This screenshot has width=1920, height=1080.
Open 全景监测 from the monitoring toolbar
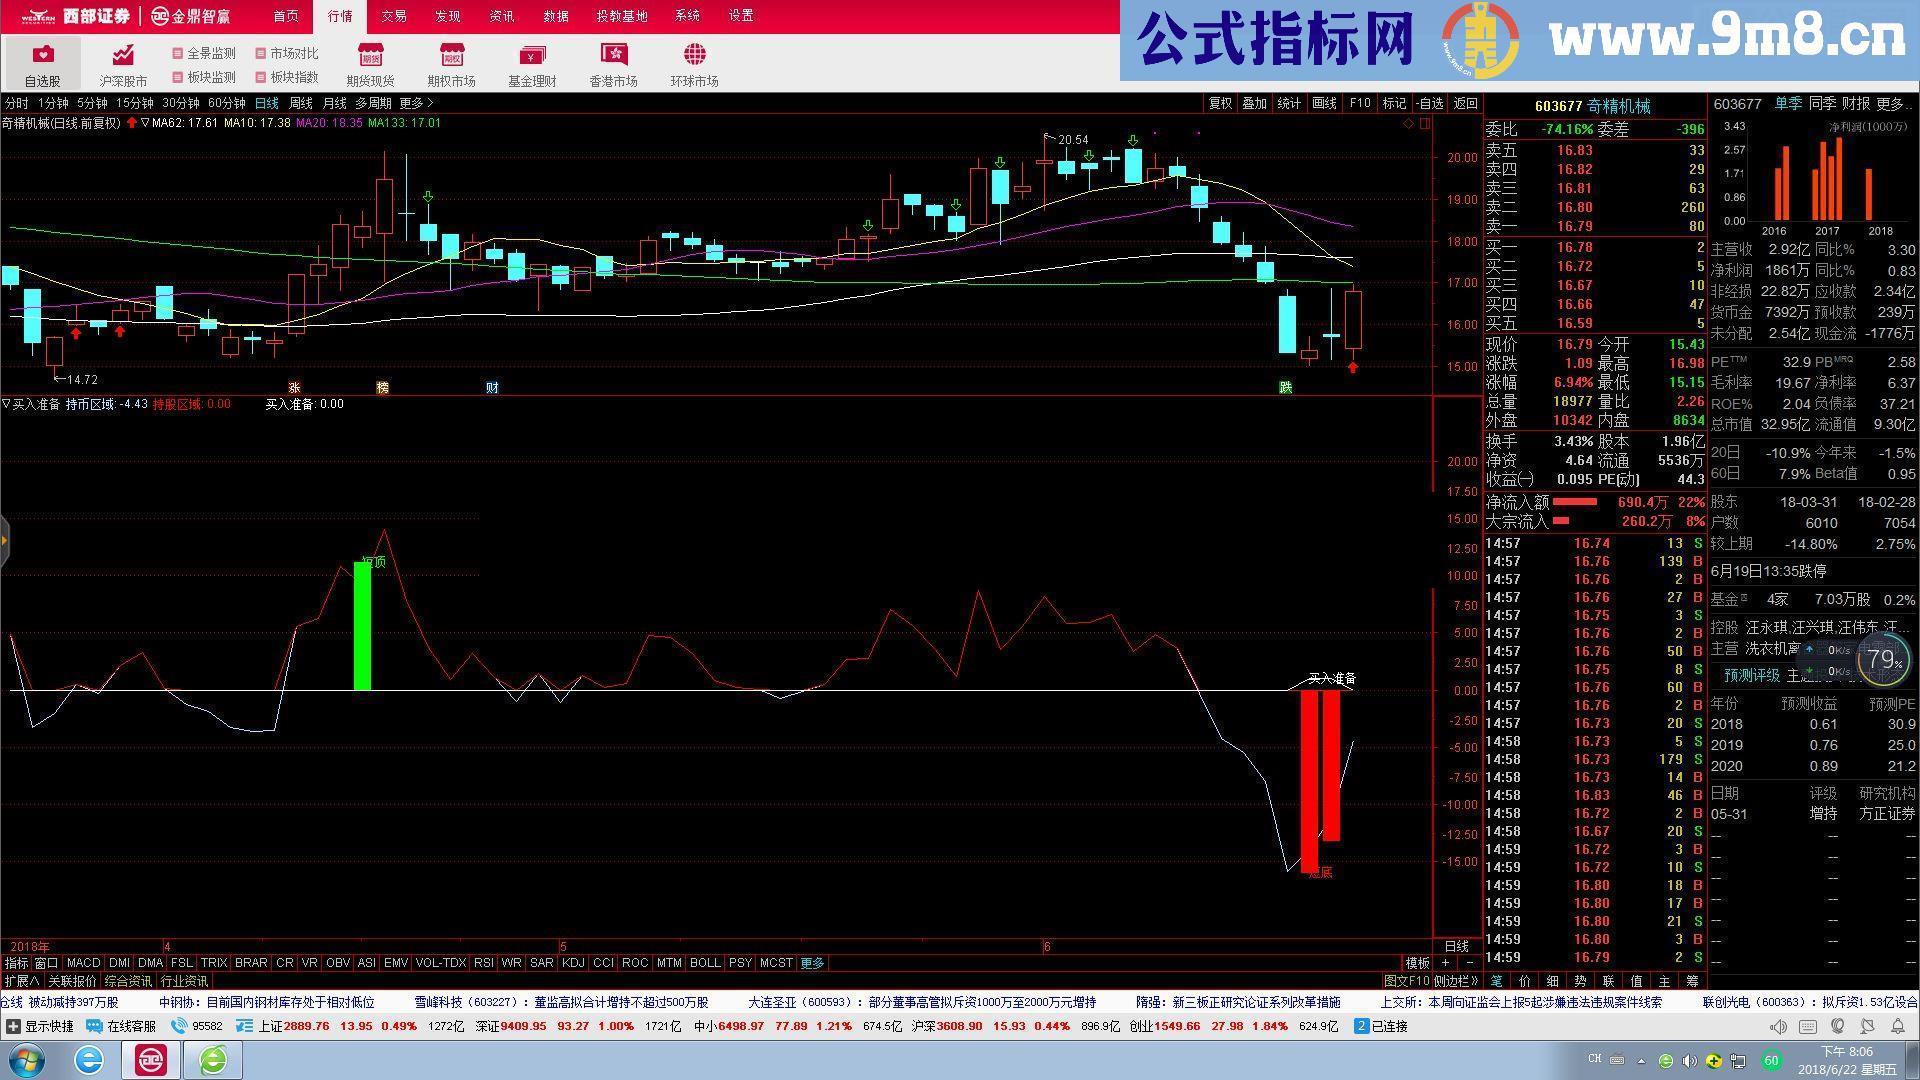click(208, 54)
